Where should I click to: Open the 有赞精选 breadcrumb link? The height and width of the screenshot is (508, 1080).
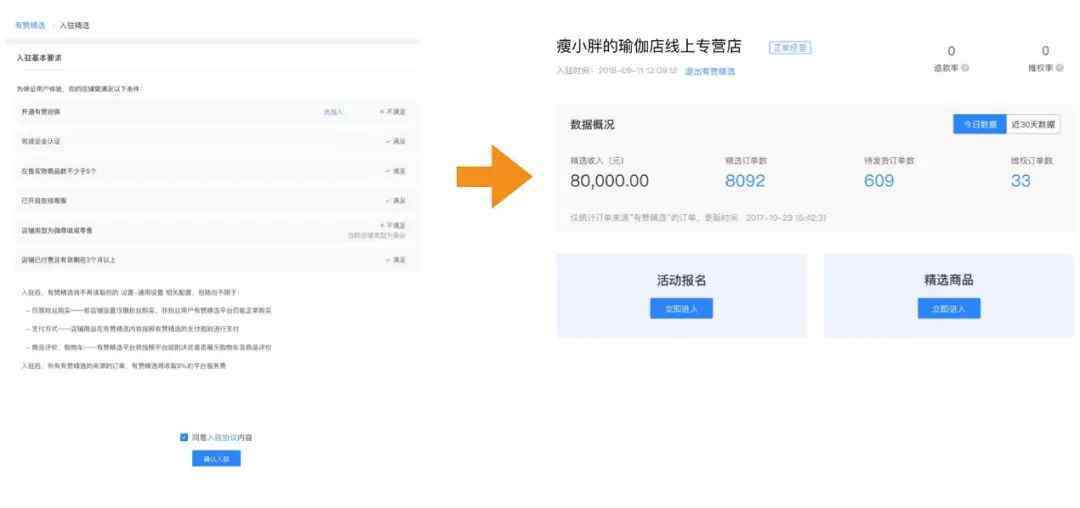pos(30,24)
